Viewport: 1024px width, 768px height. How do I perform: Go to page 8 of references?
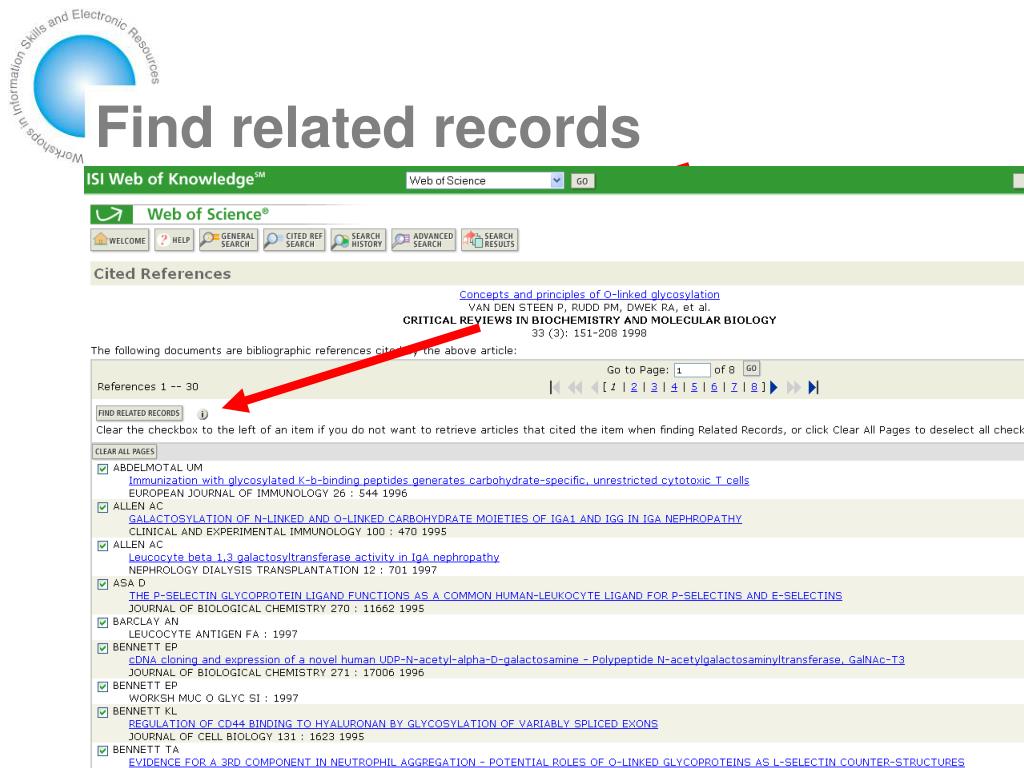pos(754,387)
